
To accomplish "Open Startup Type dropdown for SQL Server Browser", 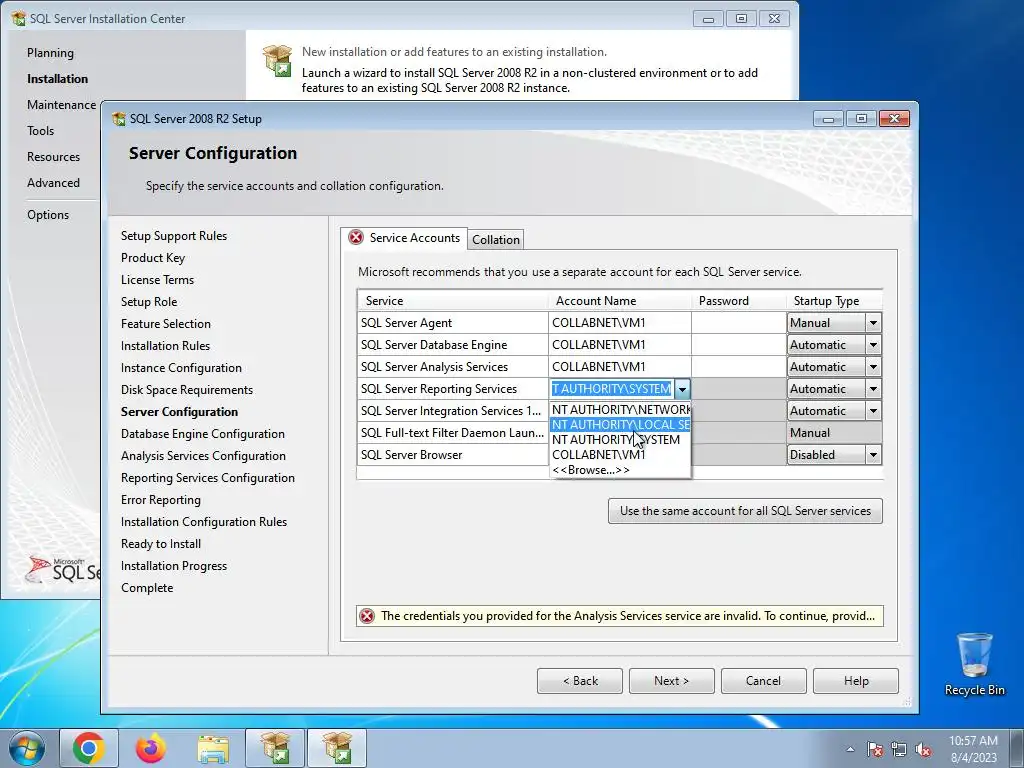I will (x=873, y=455).
